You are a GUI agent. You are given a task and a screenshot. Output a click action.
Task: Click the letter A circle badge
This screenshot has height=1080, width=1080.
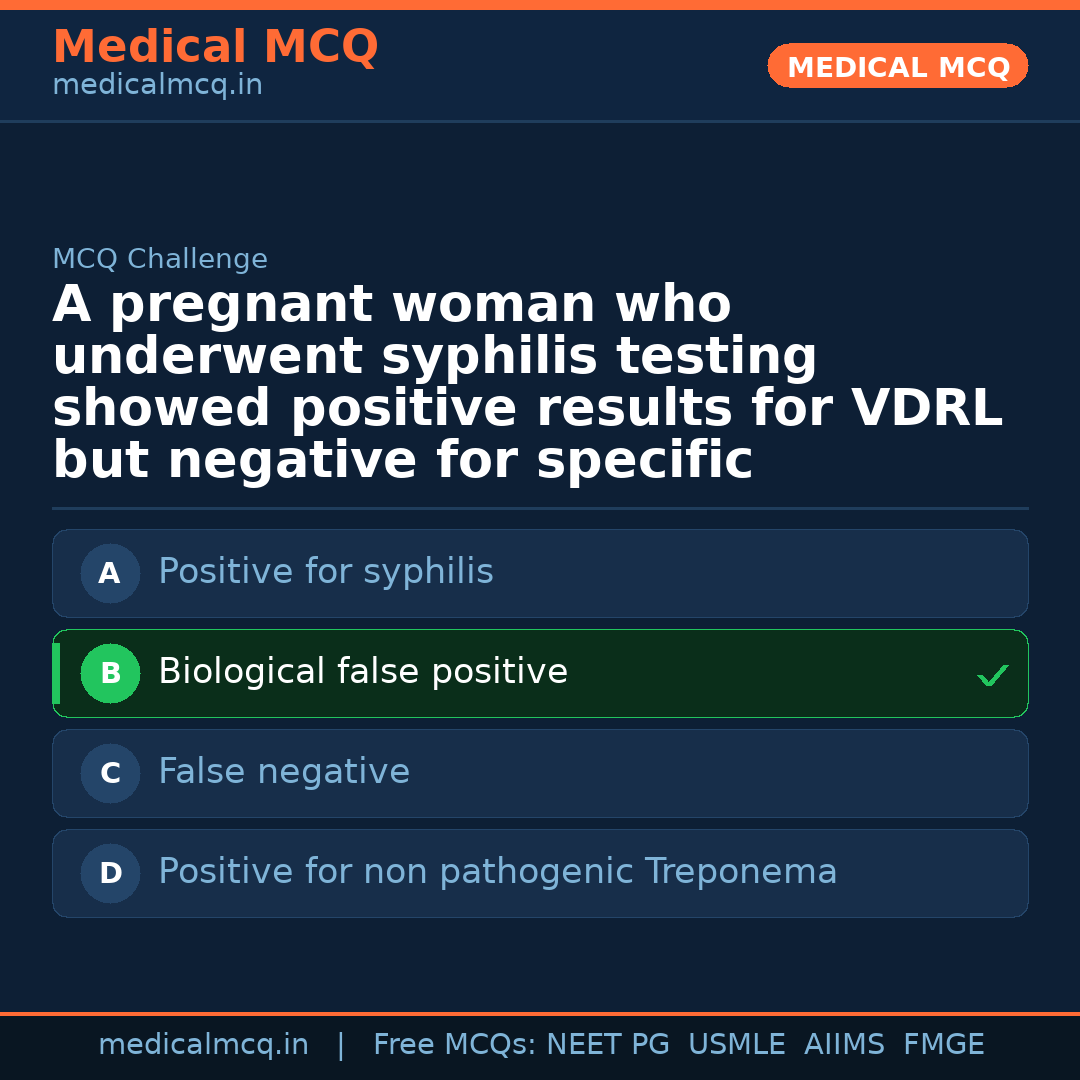coord(110,573)
